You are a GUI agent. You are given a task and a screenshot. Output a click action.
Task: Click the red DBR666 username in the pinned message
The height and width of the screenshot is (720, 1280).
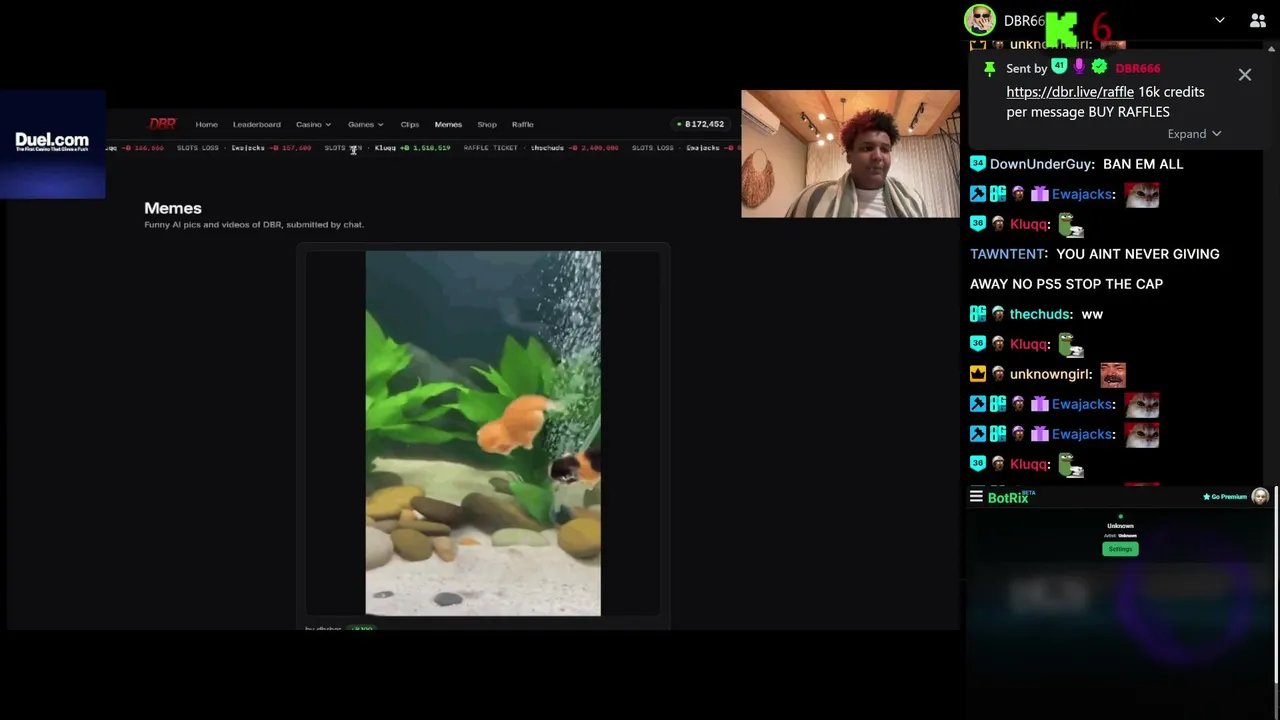click(x=1138, y=68)
